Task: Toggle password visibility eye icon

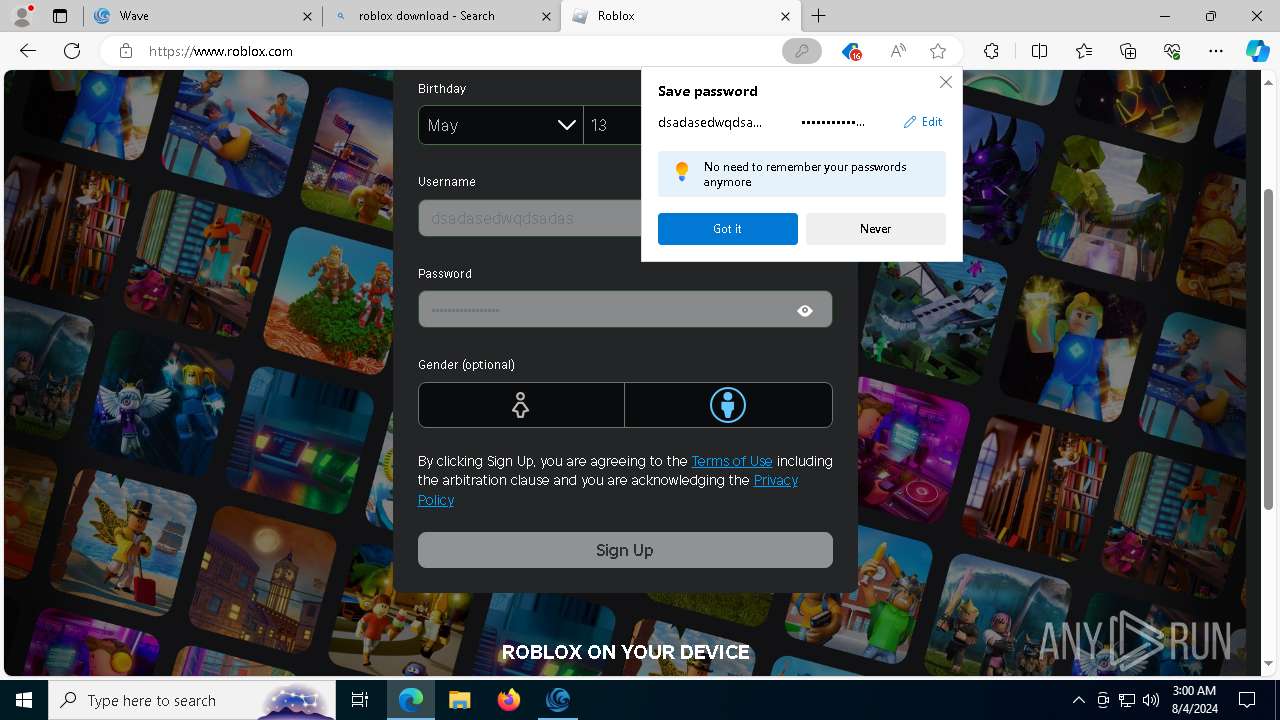Action: 805,311
